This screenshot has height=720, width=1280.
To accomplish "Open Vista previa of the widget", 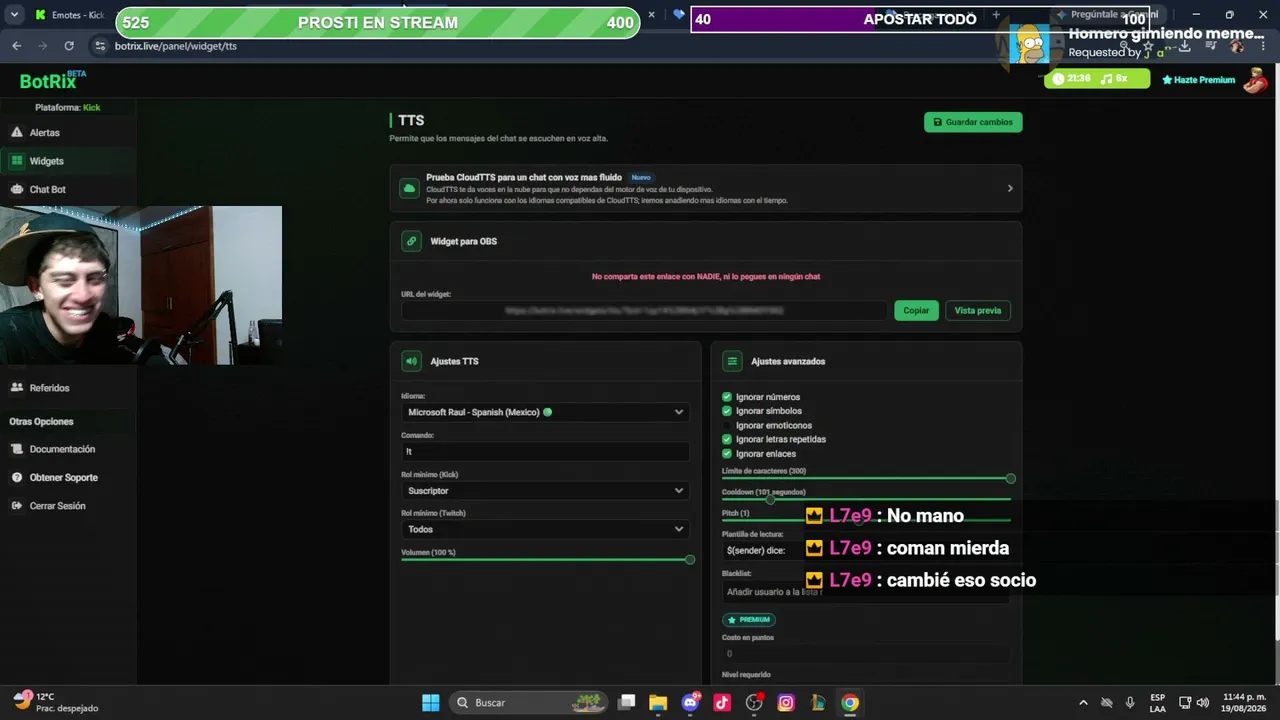I will [977, 311].
